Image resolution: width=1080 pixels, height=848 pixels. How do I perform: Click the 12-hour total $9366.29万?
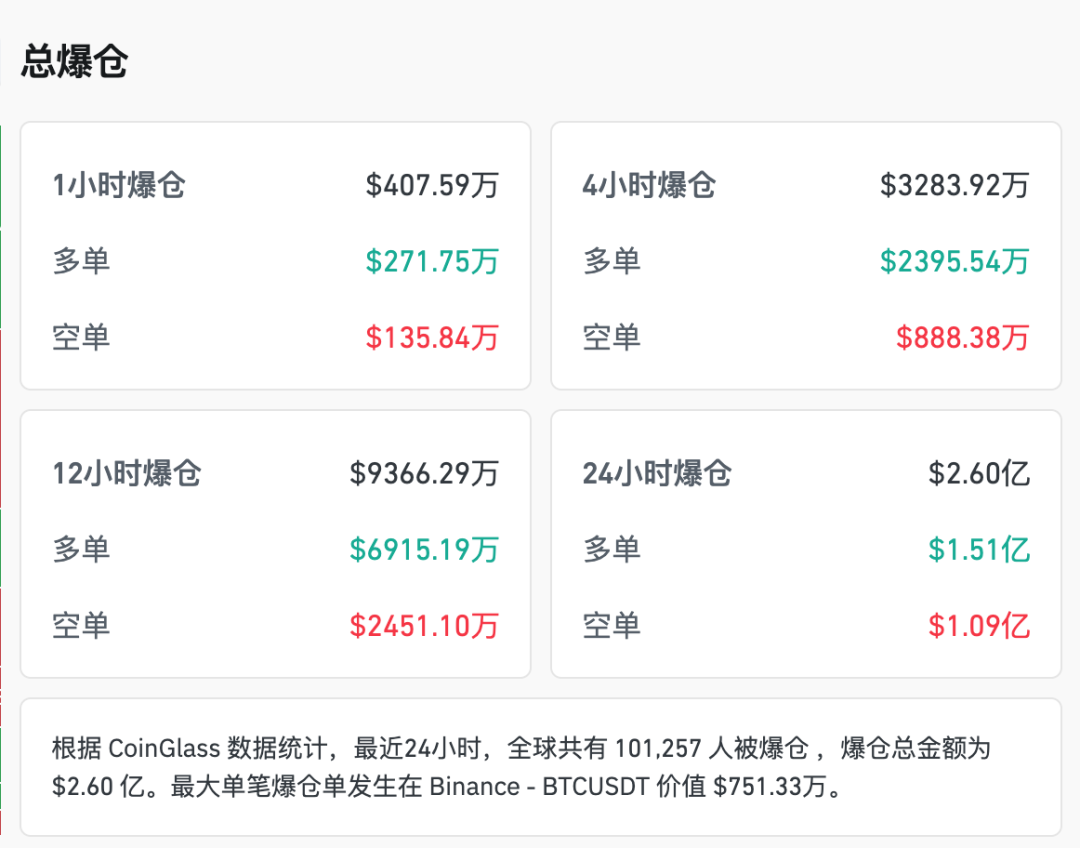pyautogui.click(x=424, y=473)
